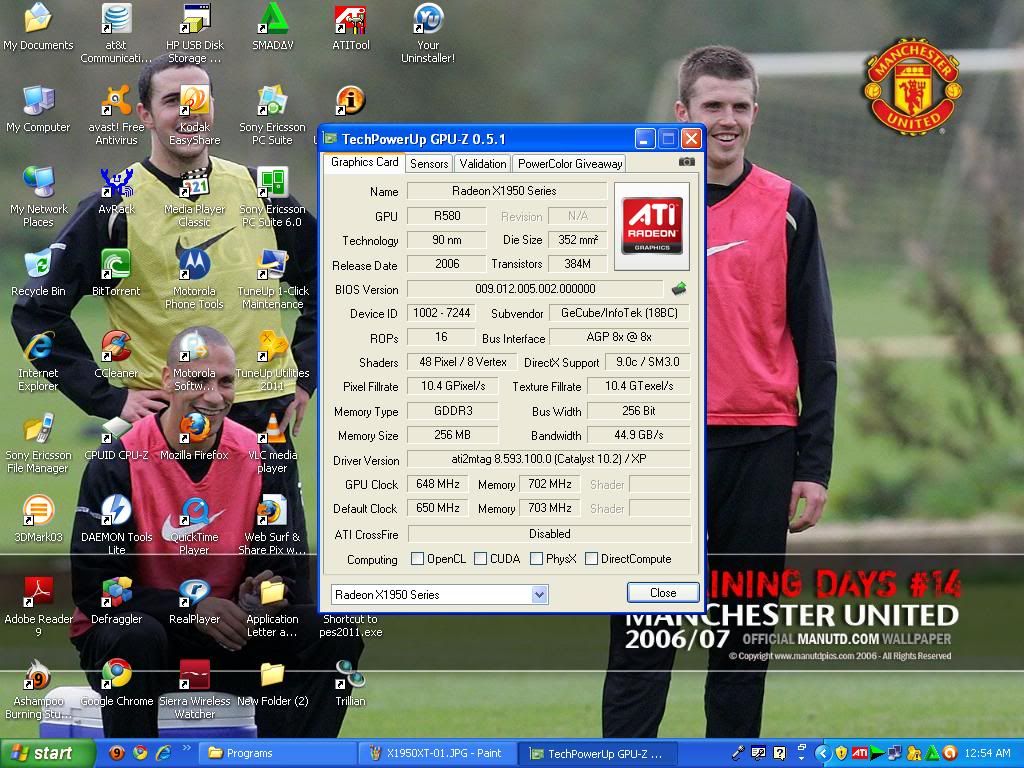
Task: Launch Trillian desktop shortcut
Action: tap(351, 683)
